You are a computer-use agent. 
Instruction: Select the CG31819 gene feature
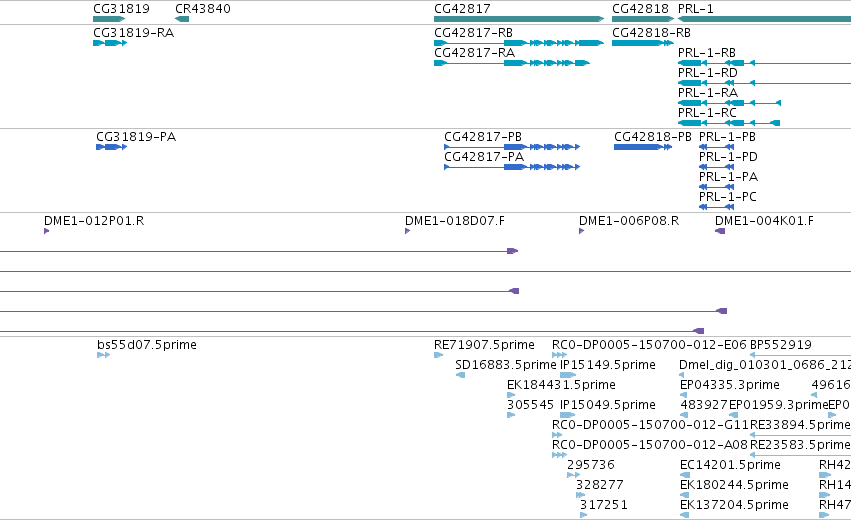pos(109,19)
